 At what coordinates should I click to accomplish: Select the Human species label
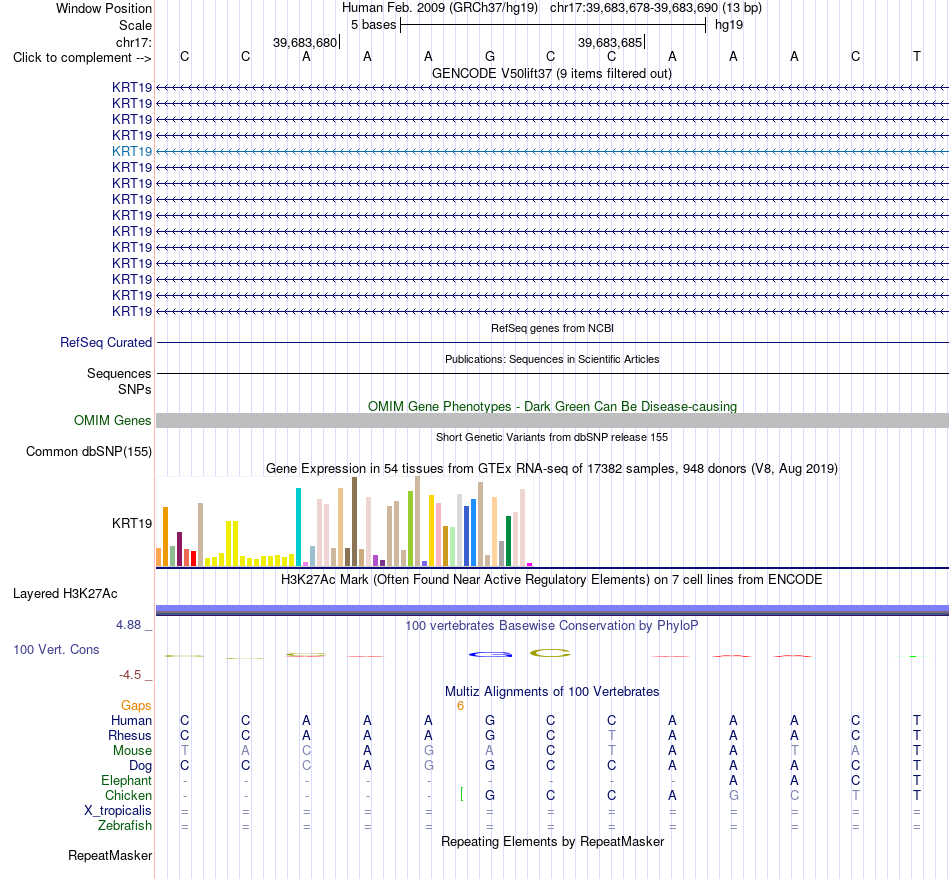point(131,721)
